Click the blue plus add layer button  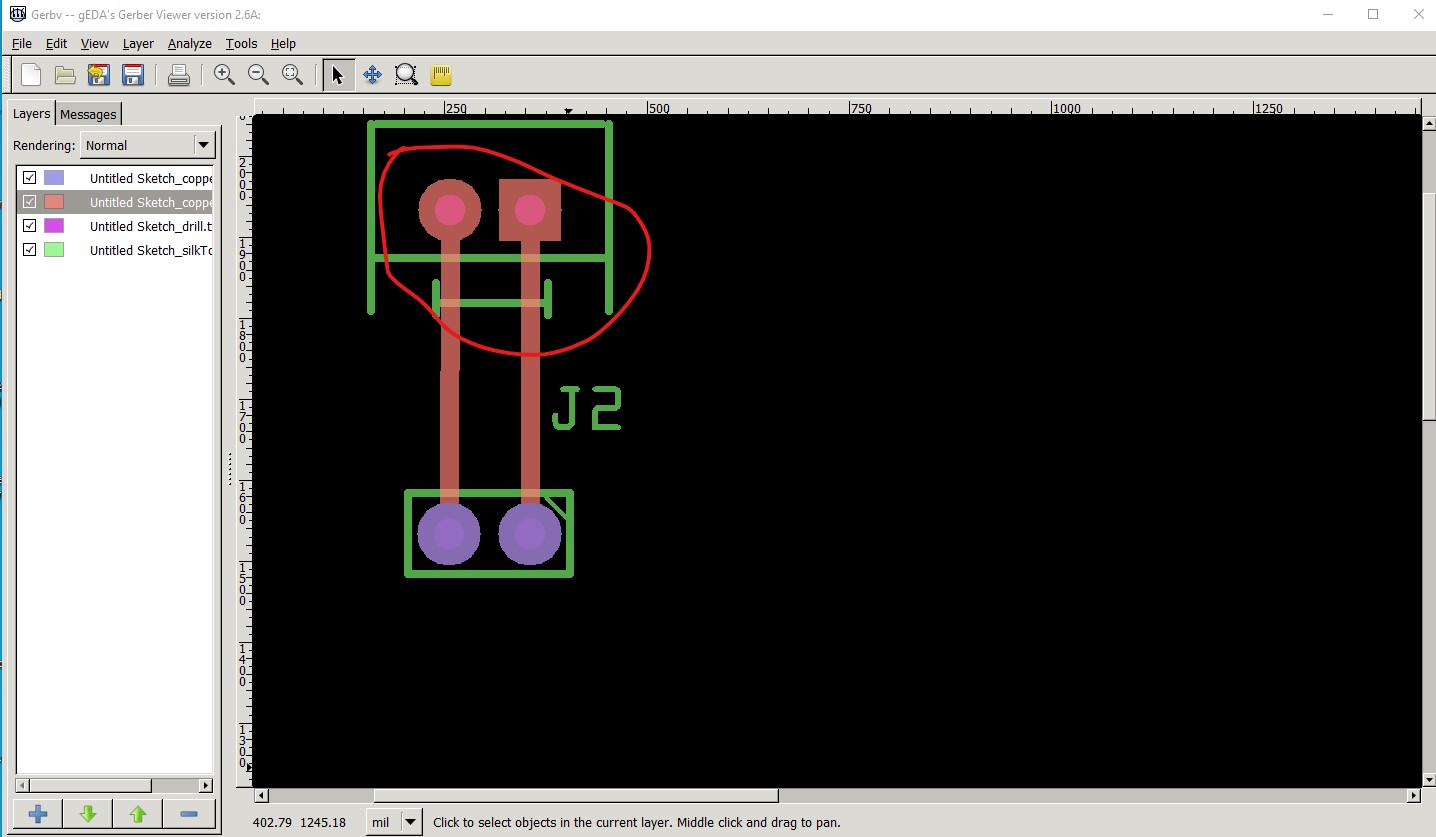tap(38, 814)
